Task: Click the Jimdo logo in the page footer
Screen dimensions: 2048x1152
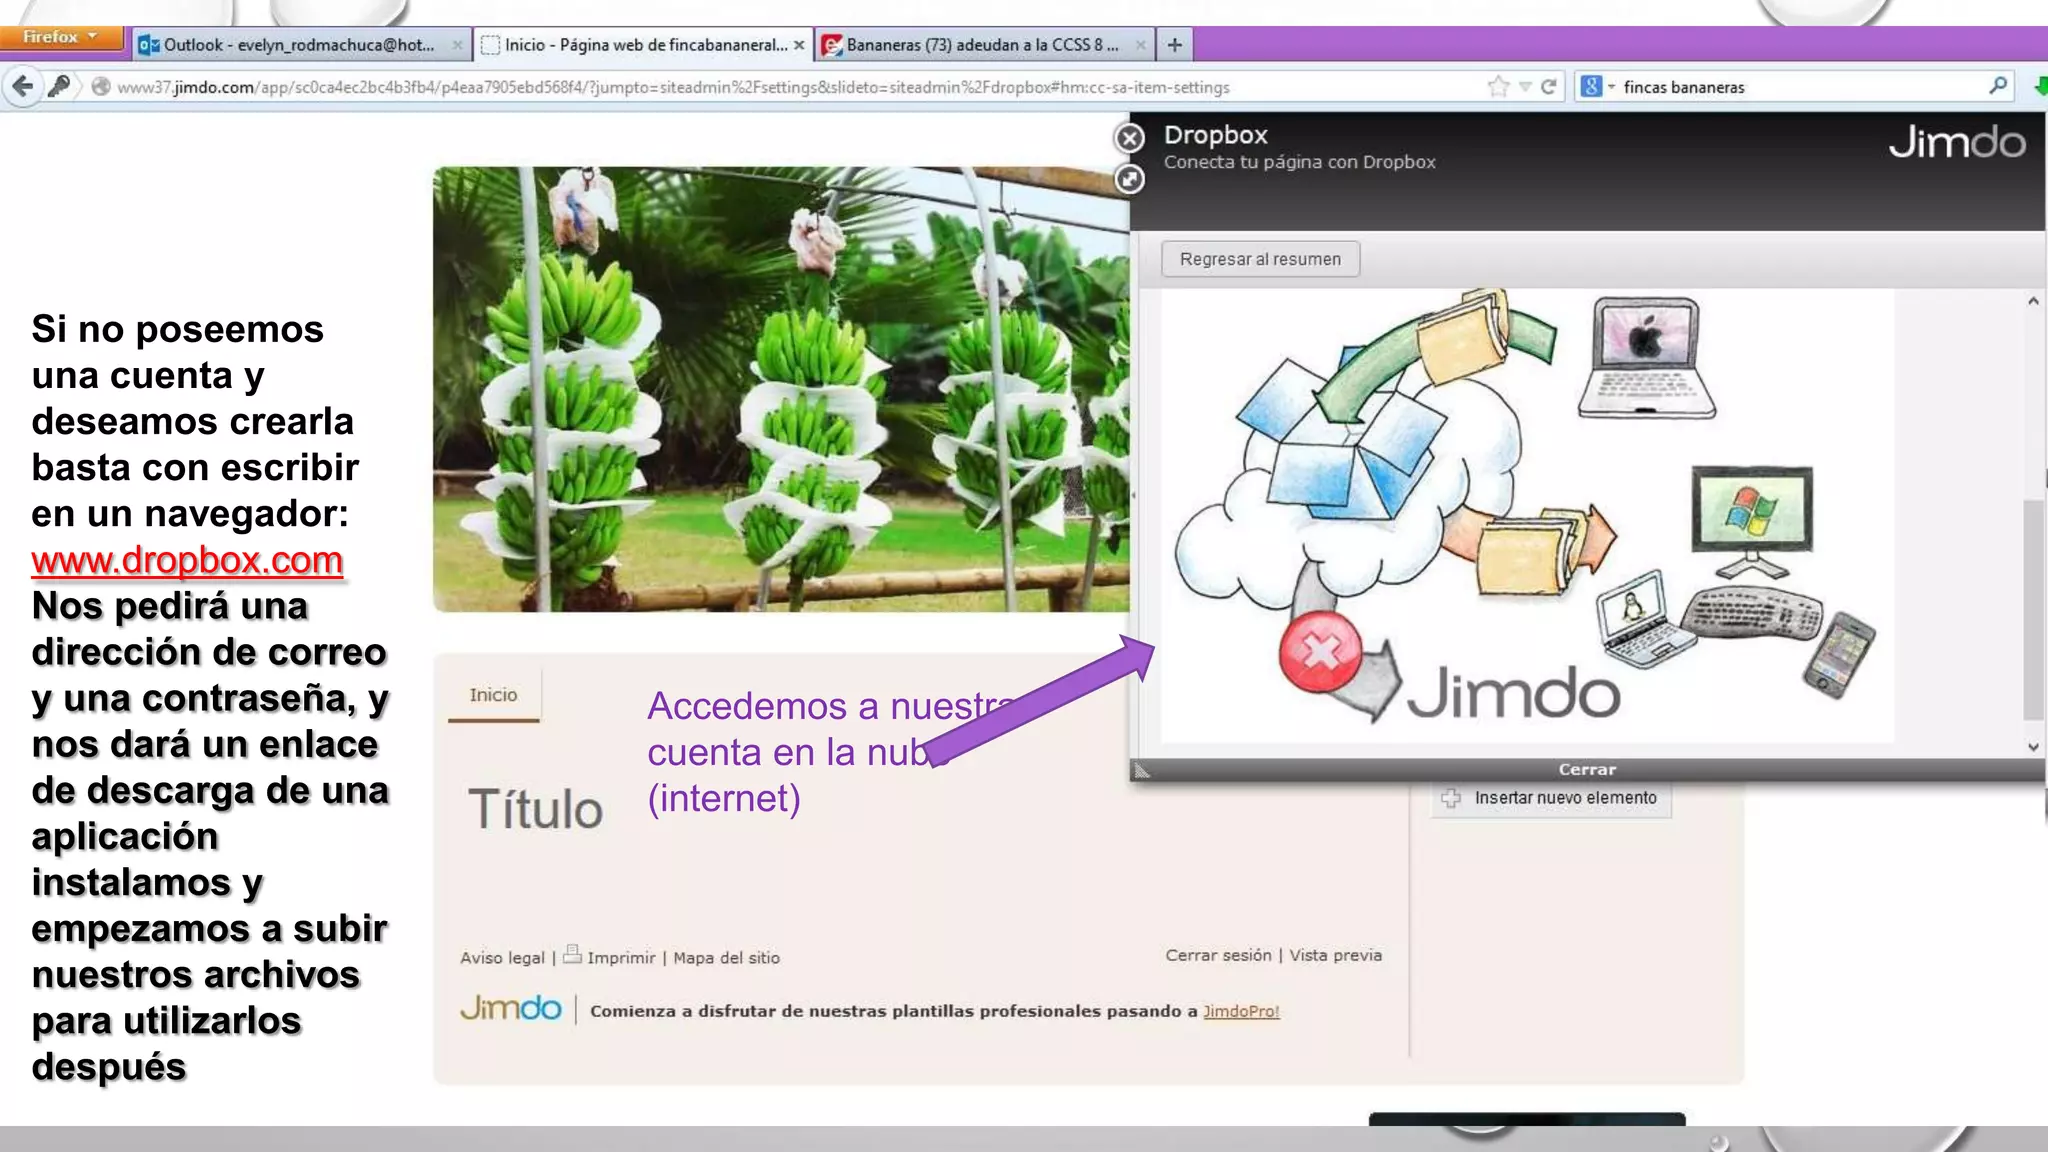Action: click(x=511, y=1008)
